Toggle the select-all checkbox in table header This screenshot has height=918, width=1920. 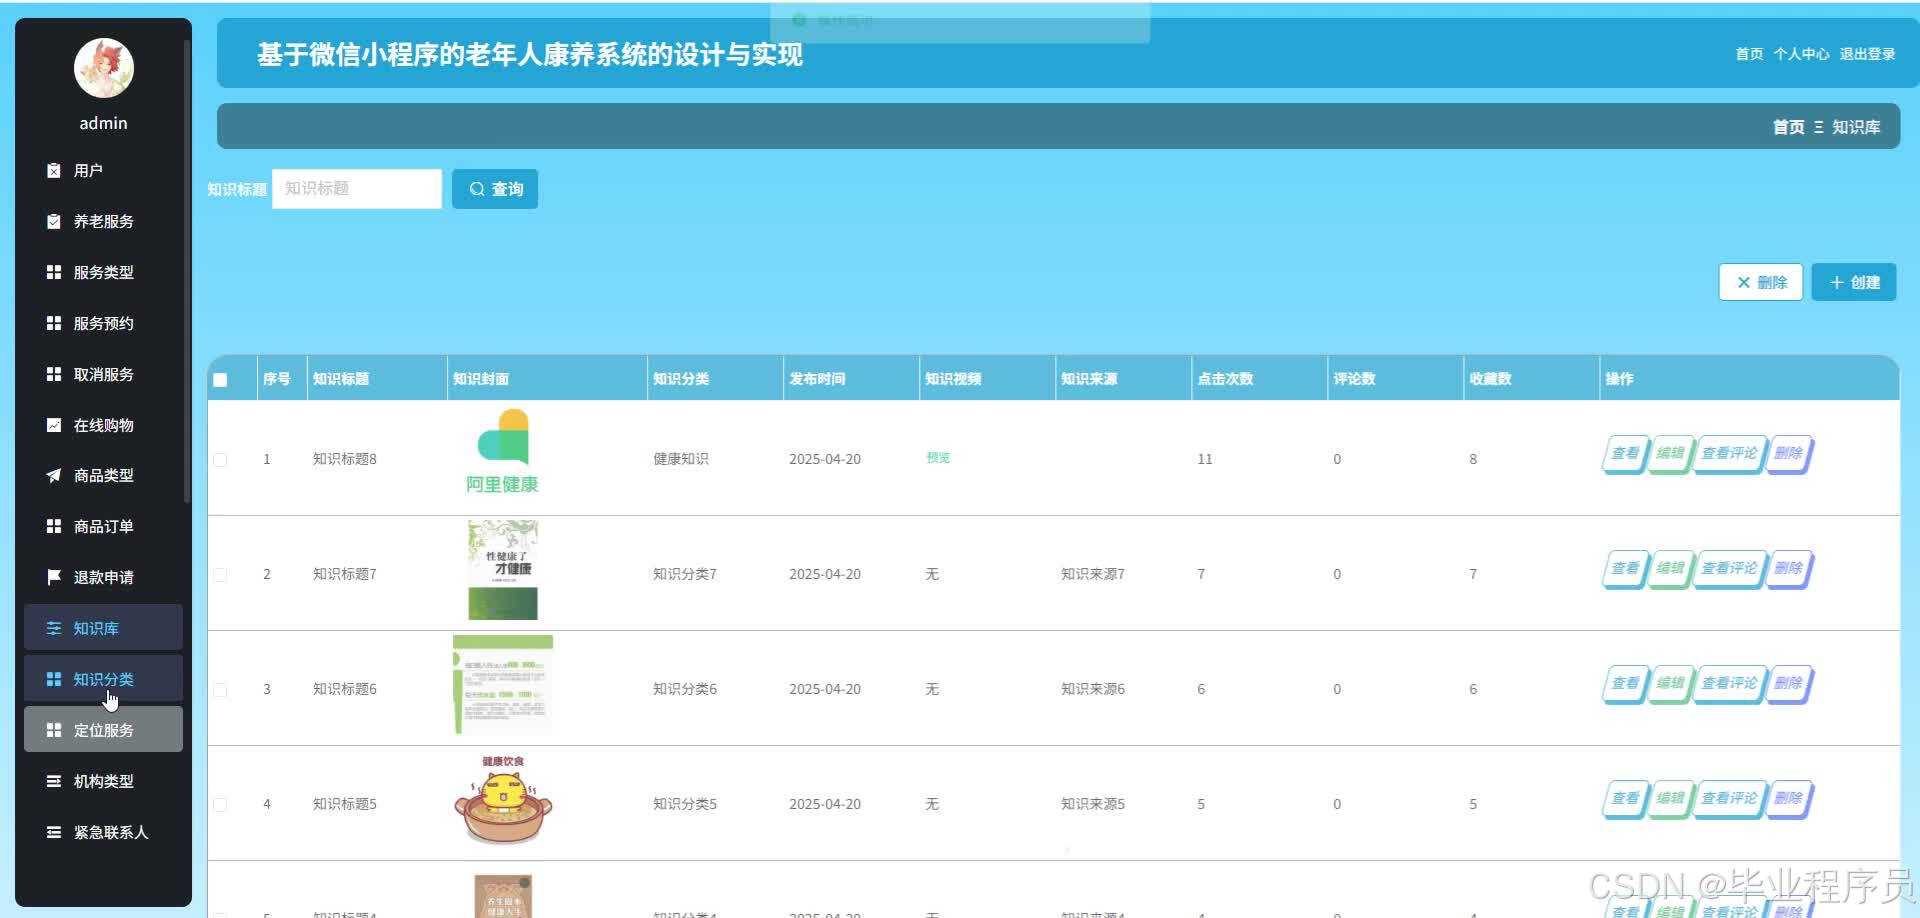[220, 380]
